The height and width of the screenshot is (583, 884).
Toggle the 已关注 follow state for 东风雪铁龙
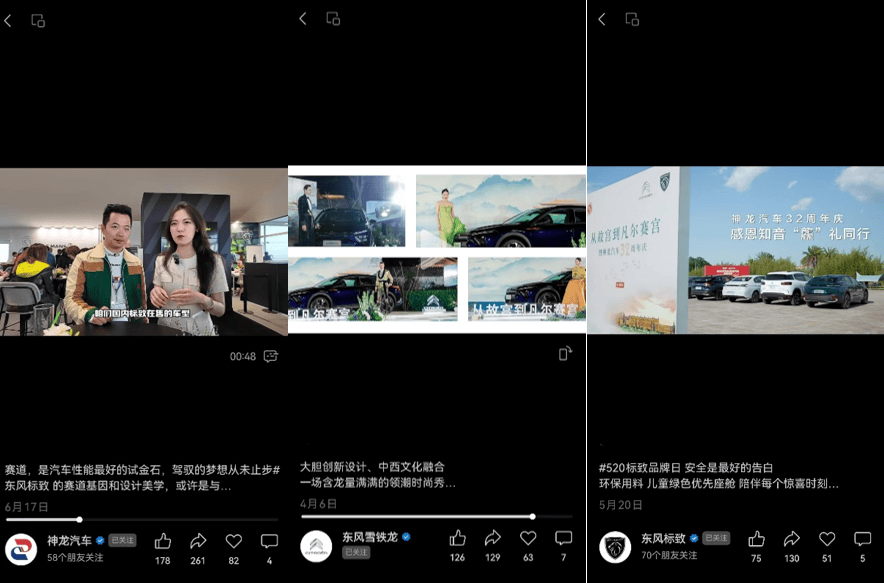click(x=356, y=552)
